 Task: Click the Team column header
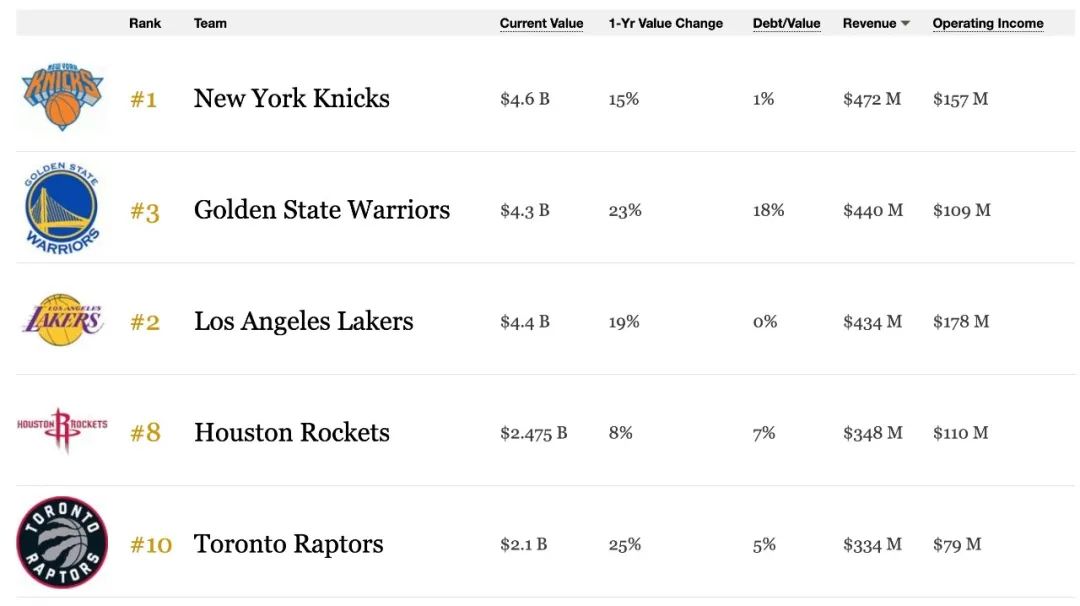[x=210, y=24]
